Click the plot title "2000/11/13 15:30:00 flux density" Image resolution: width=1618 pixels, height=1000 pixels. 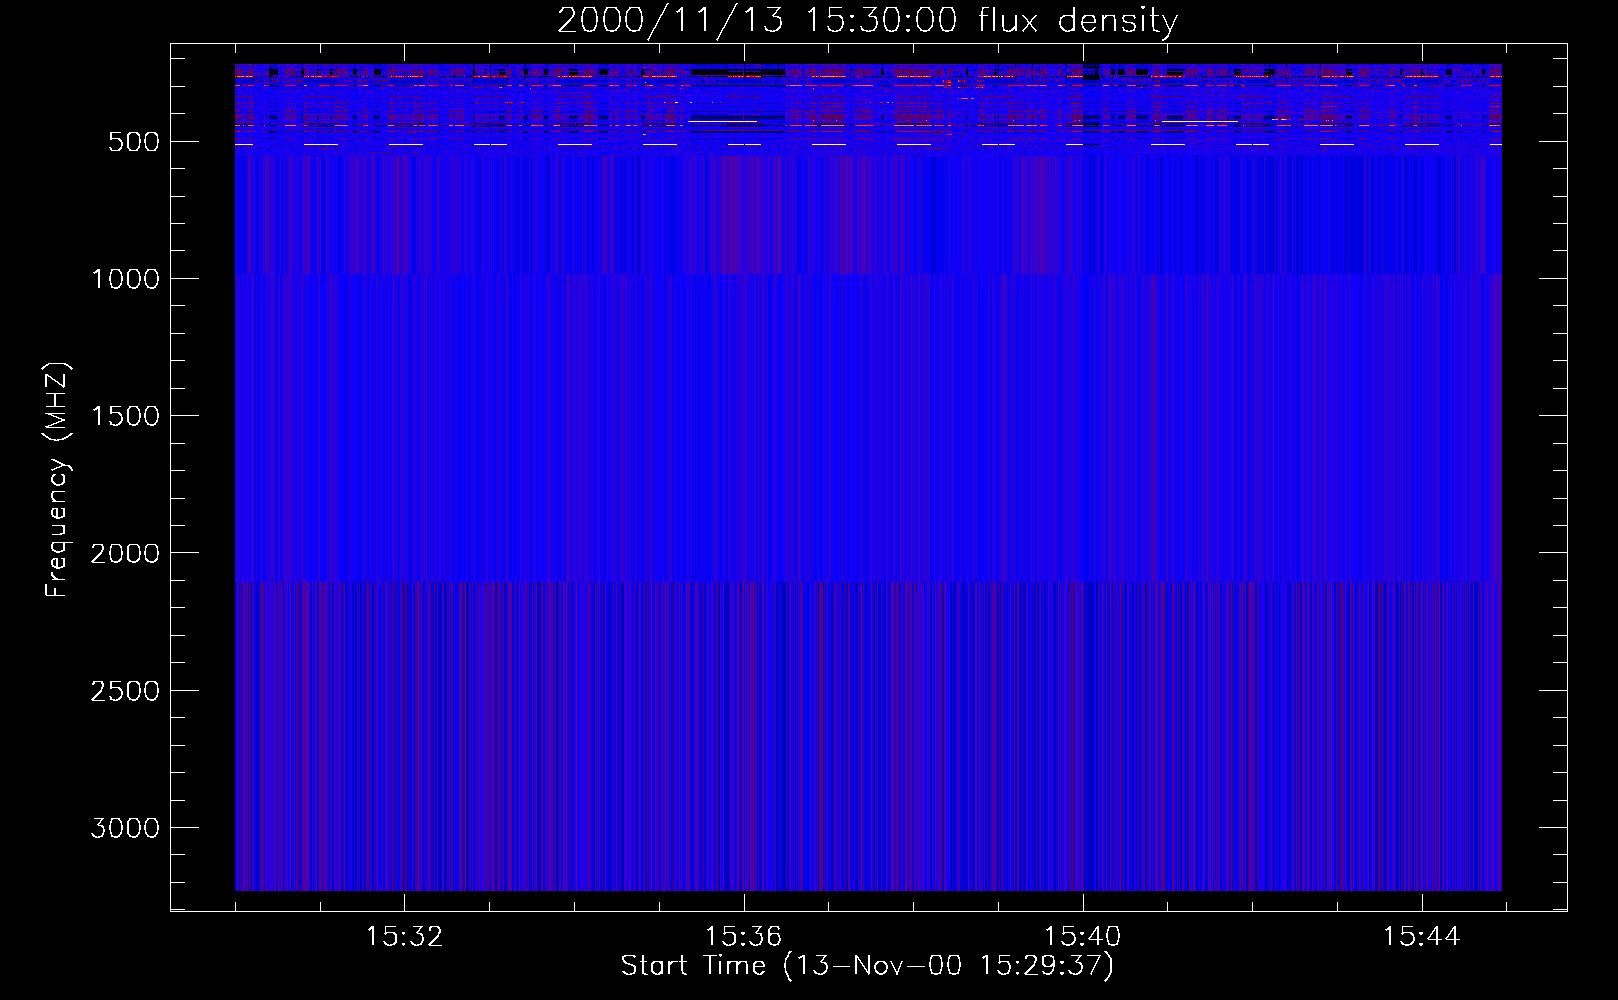pyautogui.click(x=867, y=20)
